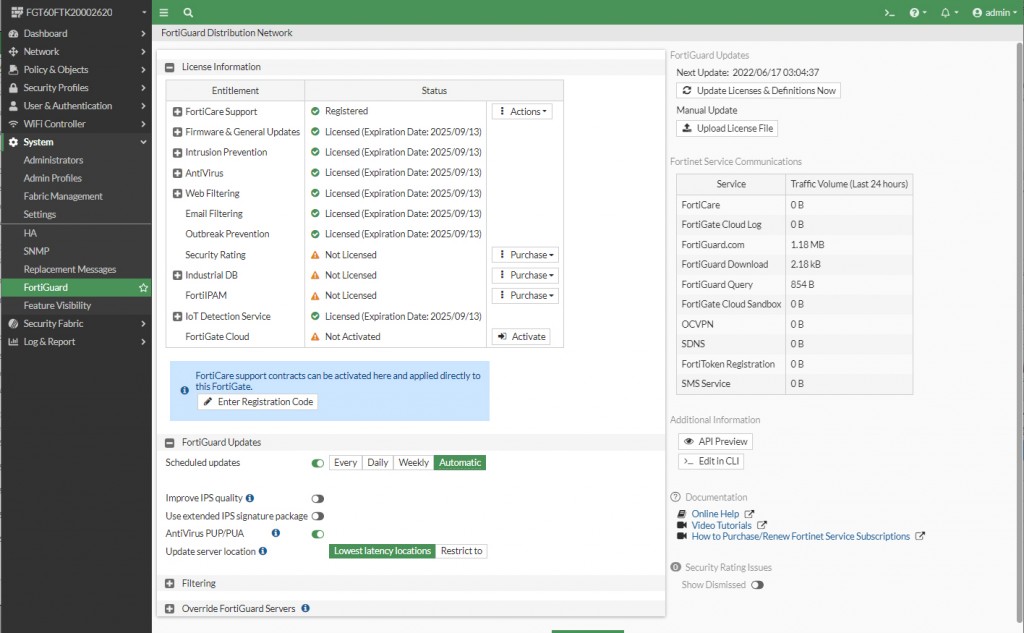The image size is (1024, 633).
Task: Toggle the hamburger sidebar menu icon
Action: coord(164,12)
